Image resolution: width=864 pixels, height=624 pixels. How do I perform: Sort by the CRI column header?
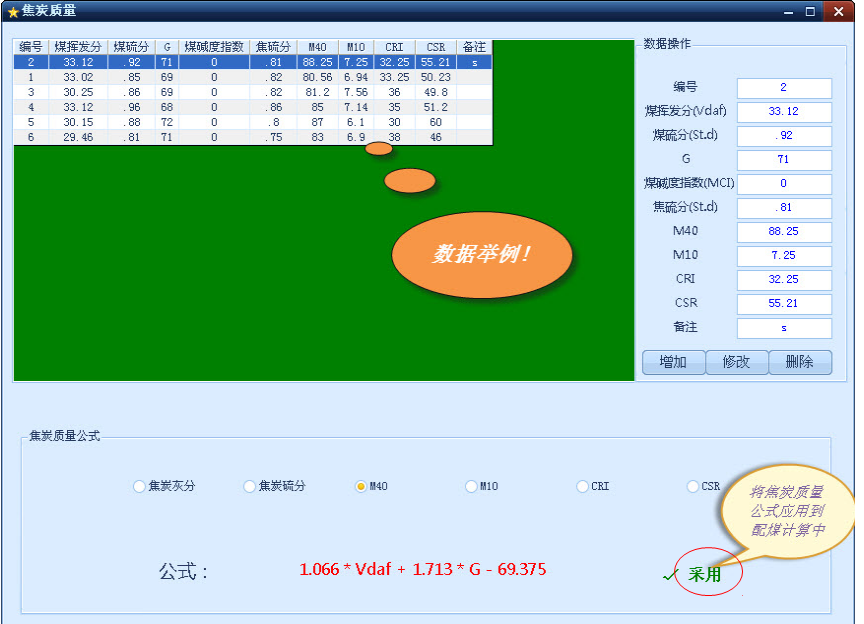click(395, 47)
